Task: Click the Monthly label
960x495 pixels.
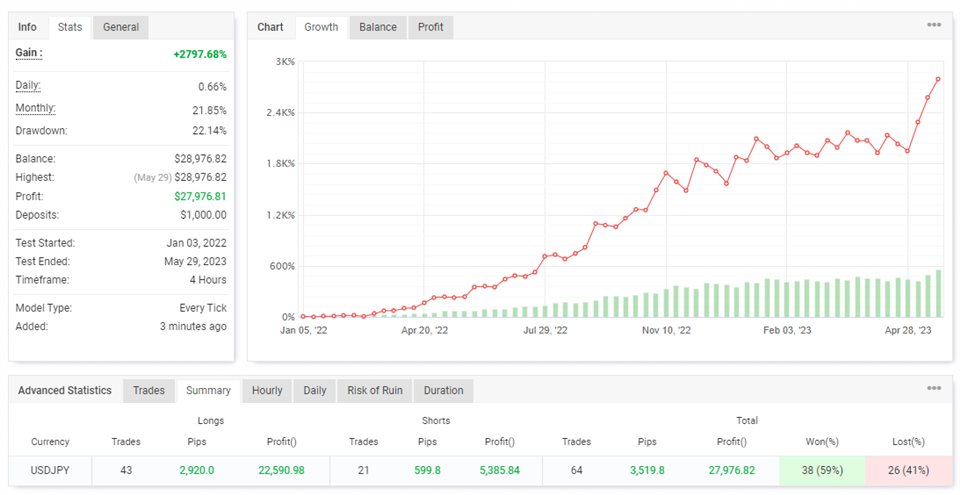Action: coord(36,108)
